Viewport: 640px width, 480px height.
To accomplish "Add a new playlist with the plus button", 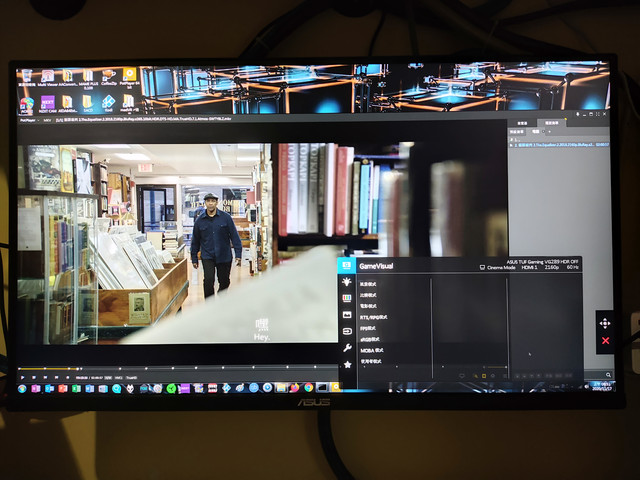I will (549, 131).
